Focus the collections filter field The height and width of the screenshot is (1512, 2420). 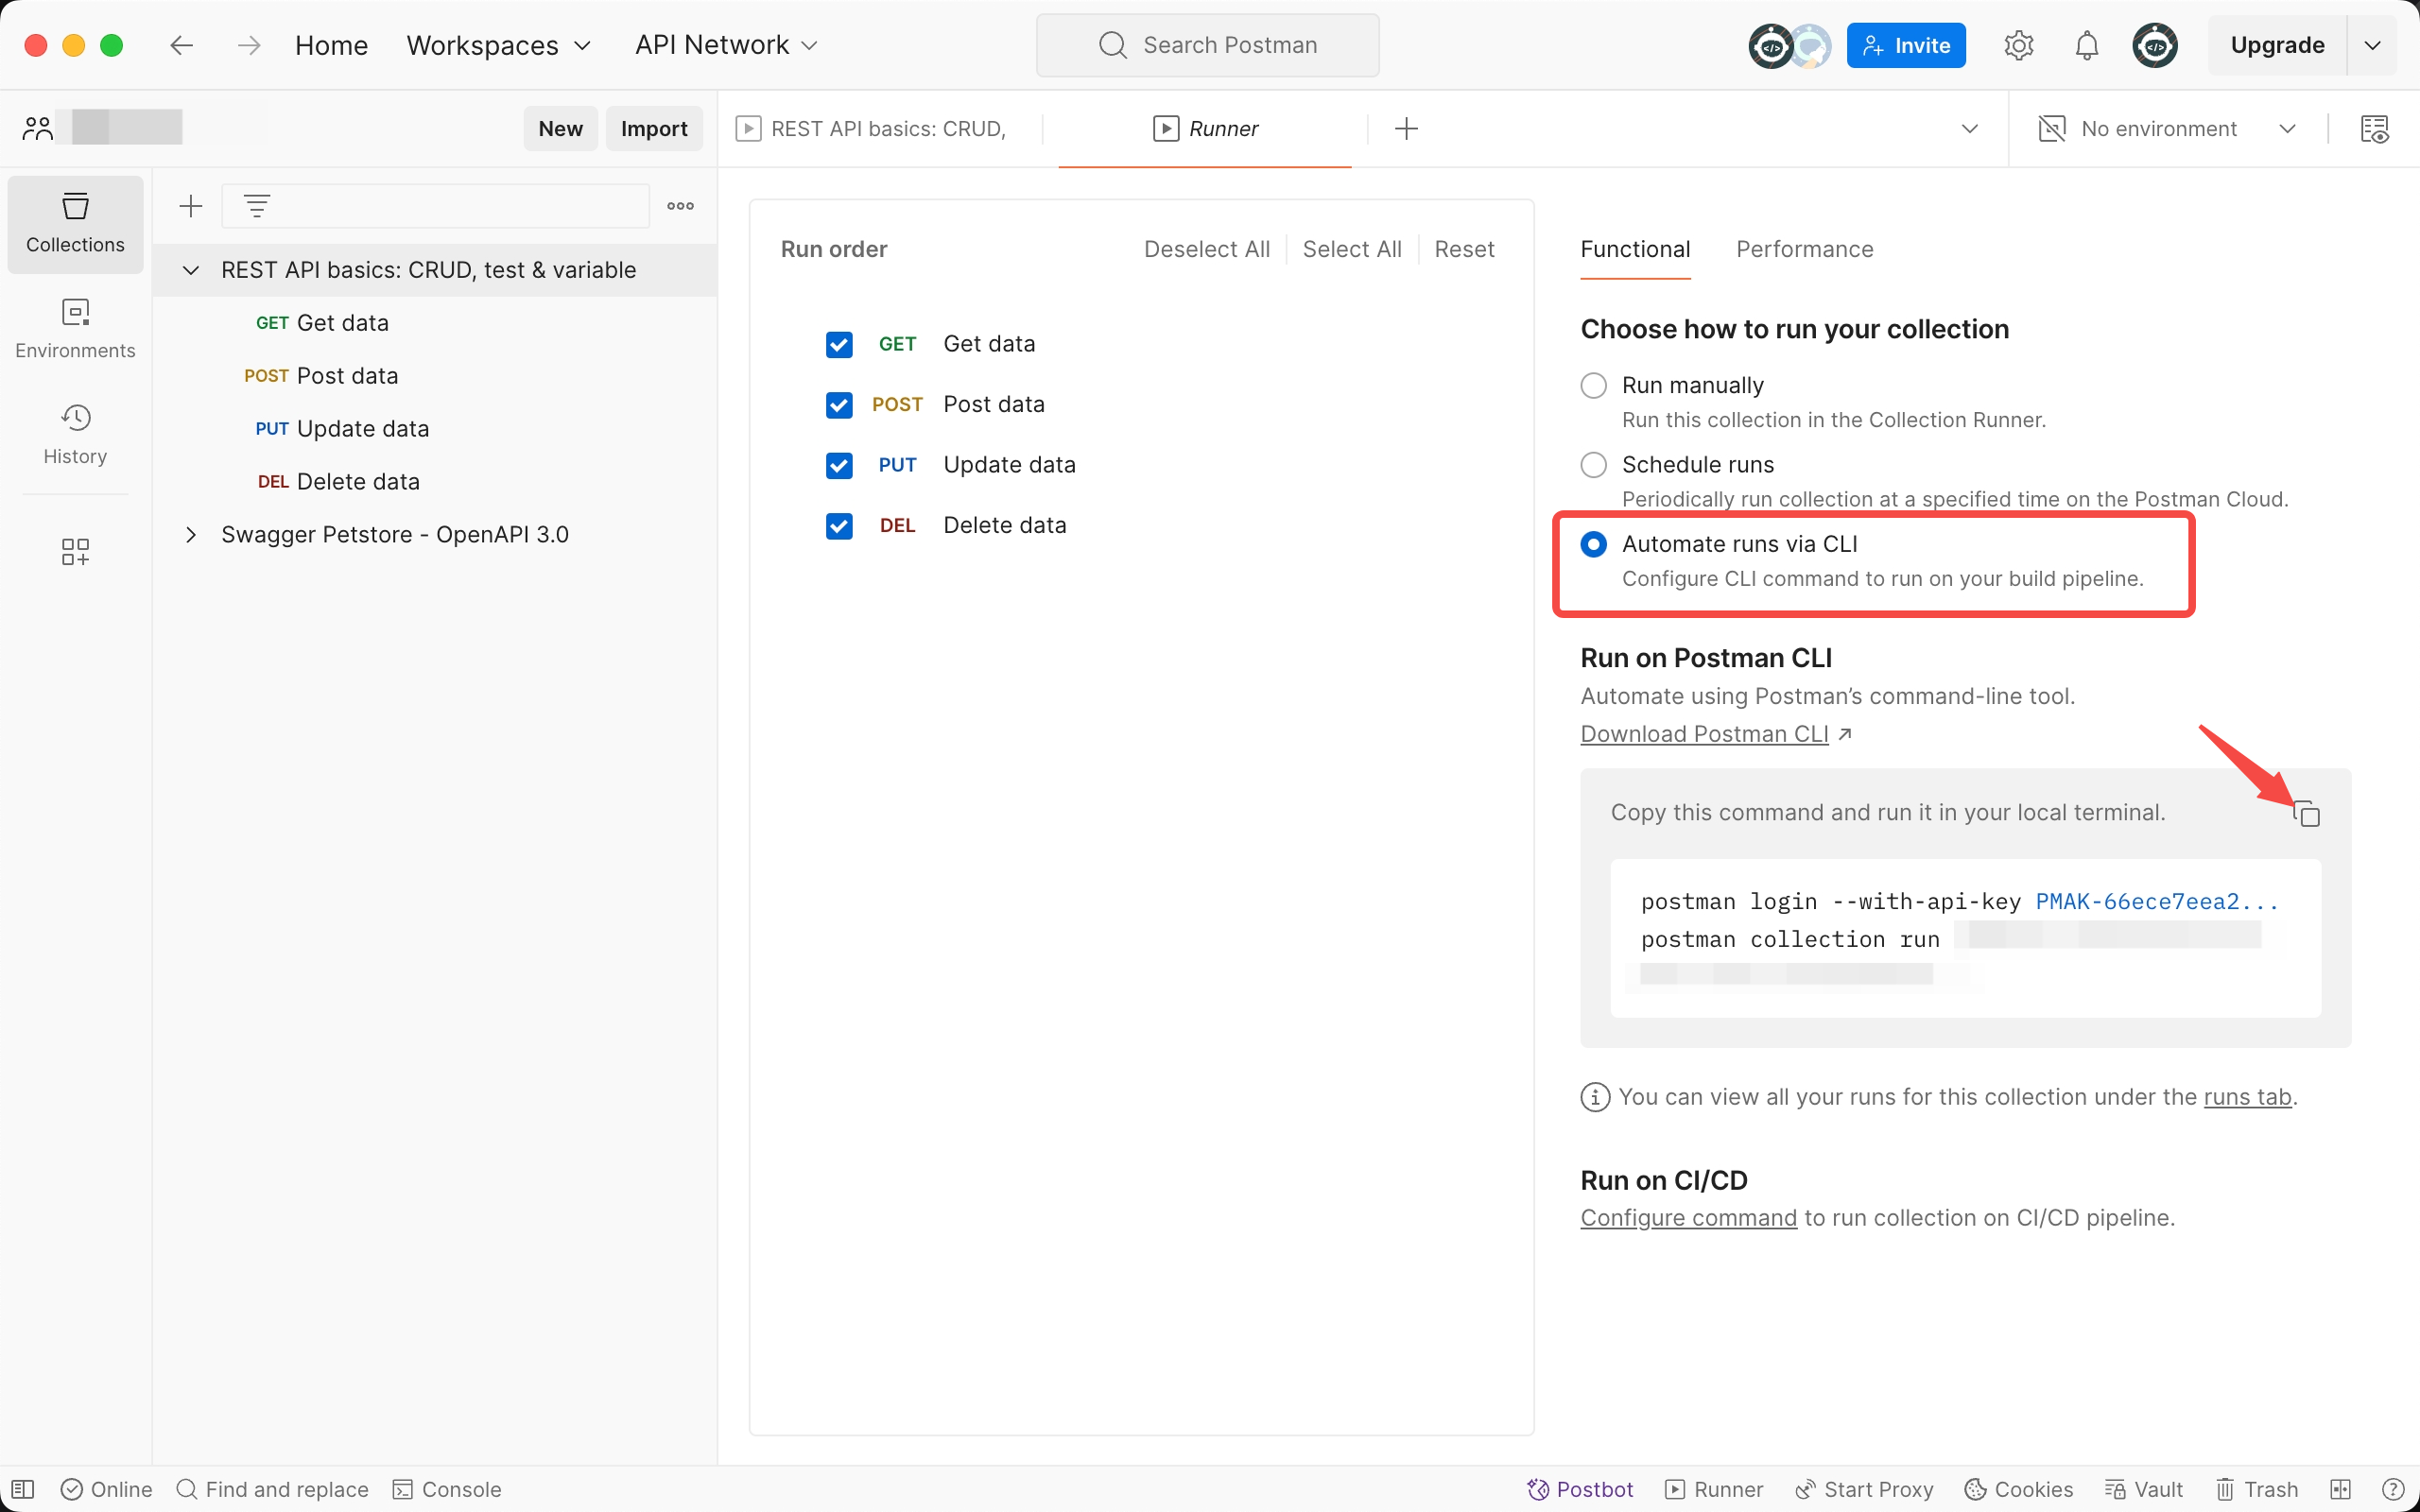[x=435, y=206]
